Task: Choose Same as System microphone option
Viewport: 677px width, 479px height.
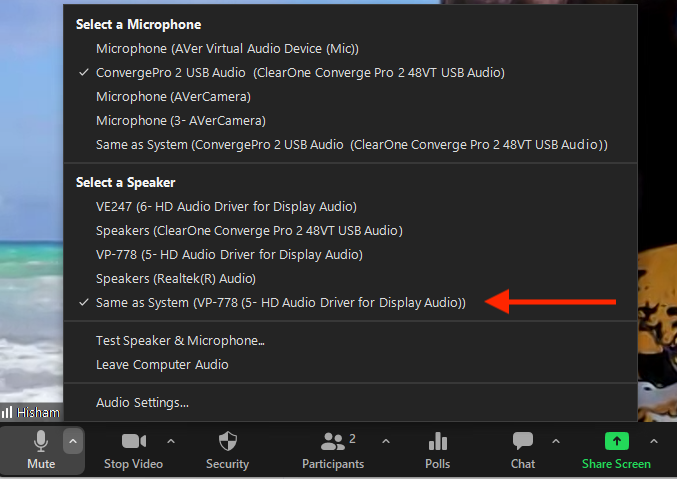Action: [350, 145]
